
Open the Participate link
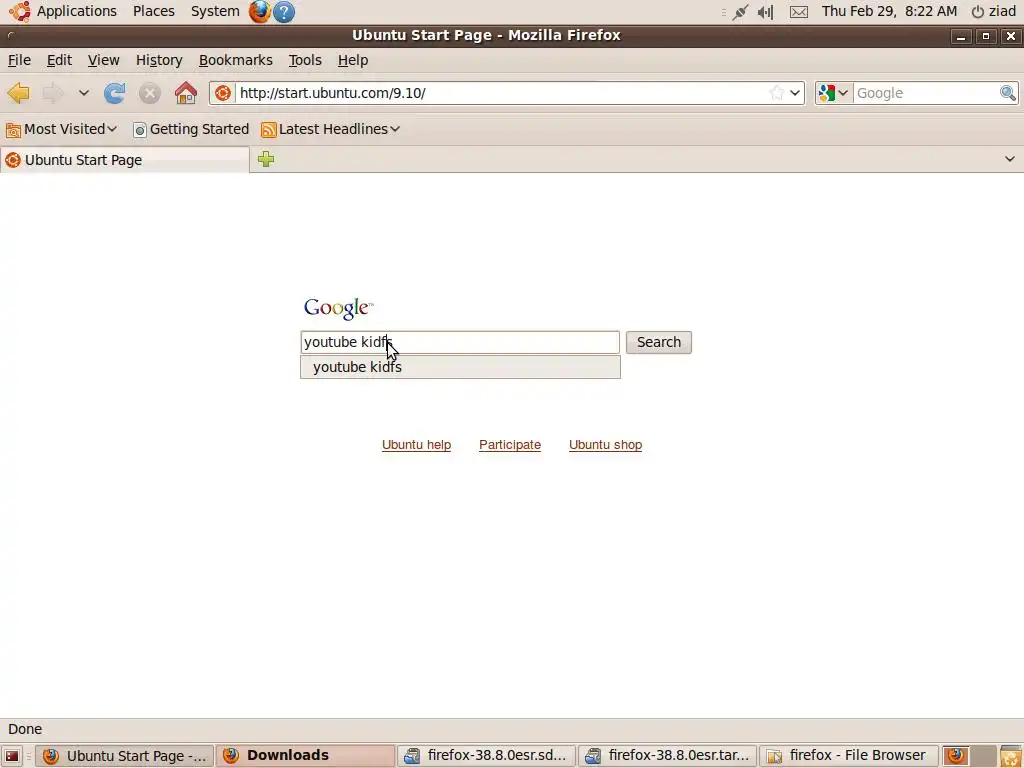[509, 445]
